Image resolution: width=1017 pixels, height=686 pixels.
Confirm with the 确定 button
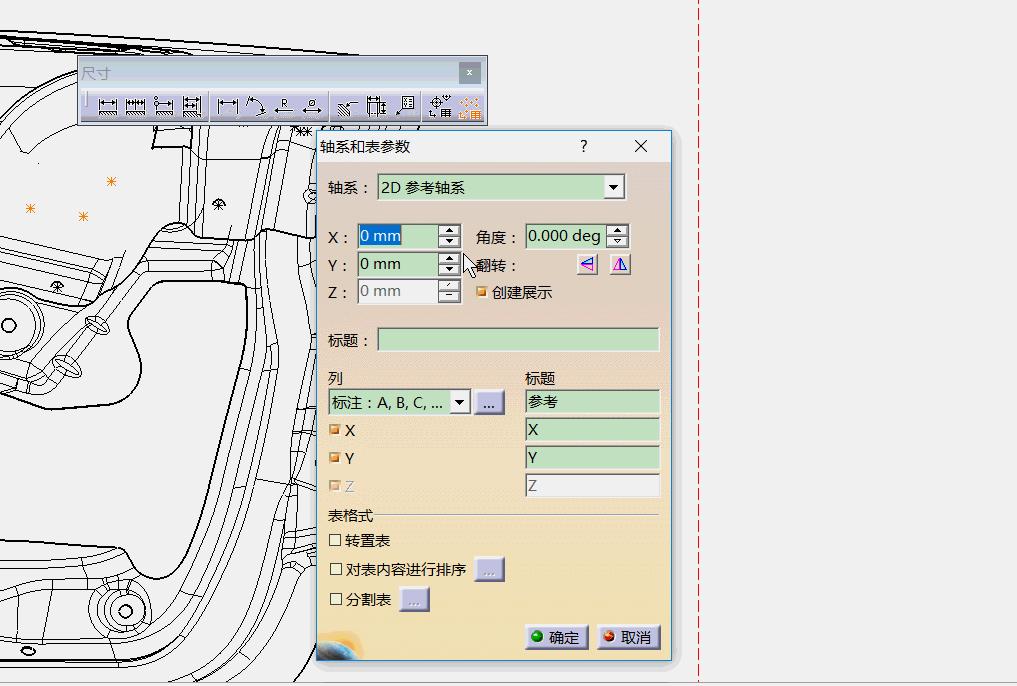coord(556,637)
